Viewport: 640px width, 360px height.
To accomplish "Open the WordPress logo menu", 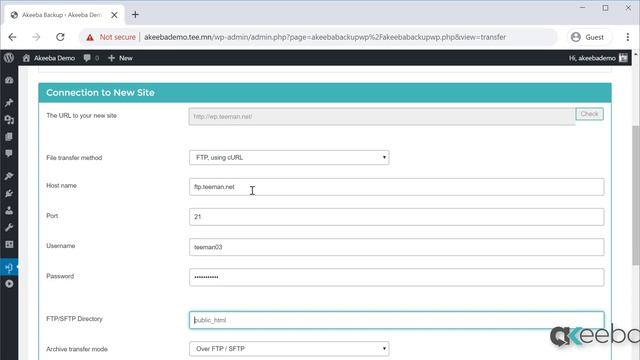I will (x=9, y=58).
